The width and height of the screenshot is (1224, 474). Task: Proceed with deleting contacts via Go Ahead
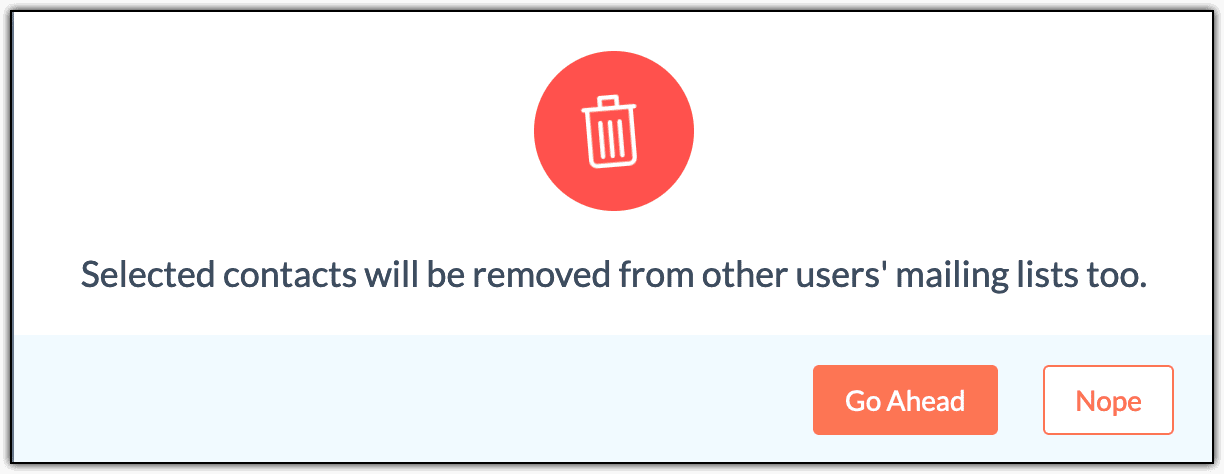click(x=905, y=400)
